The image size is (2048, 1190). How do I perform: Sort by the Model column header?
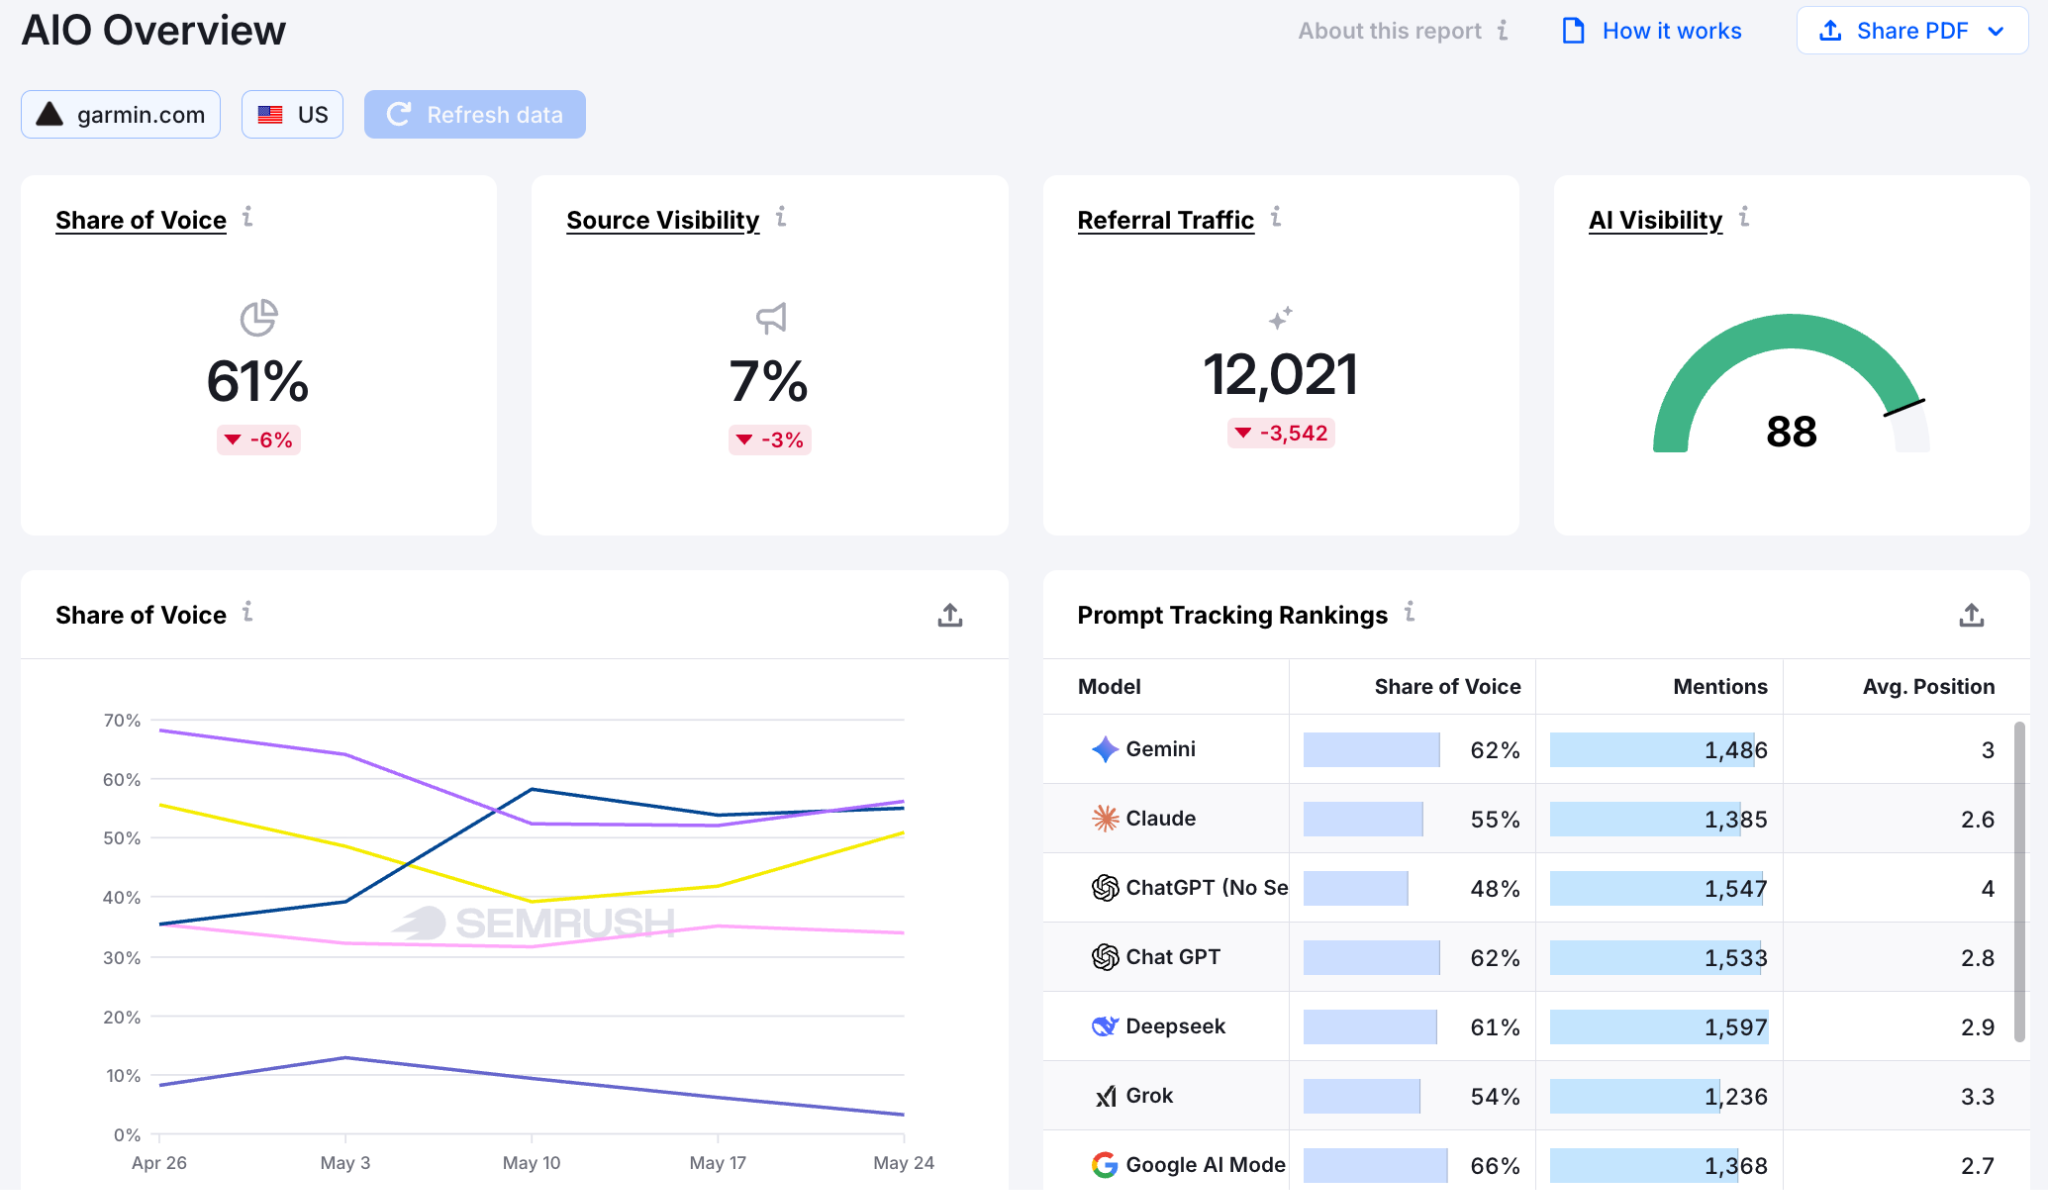click(x=1109, y=686)
